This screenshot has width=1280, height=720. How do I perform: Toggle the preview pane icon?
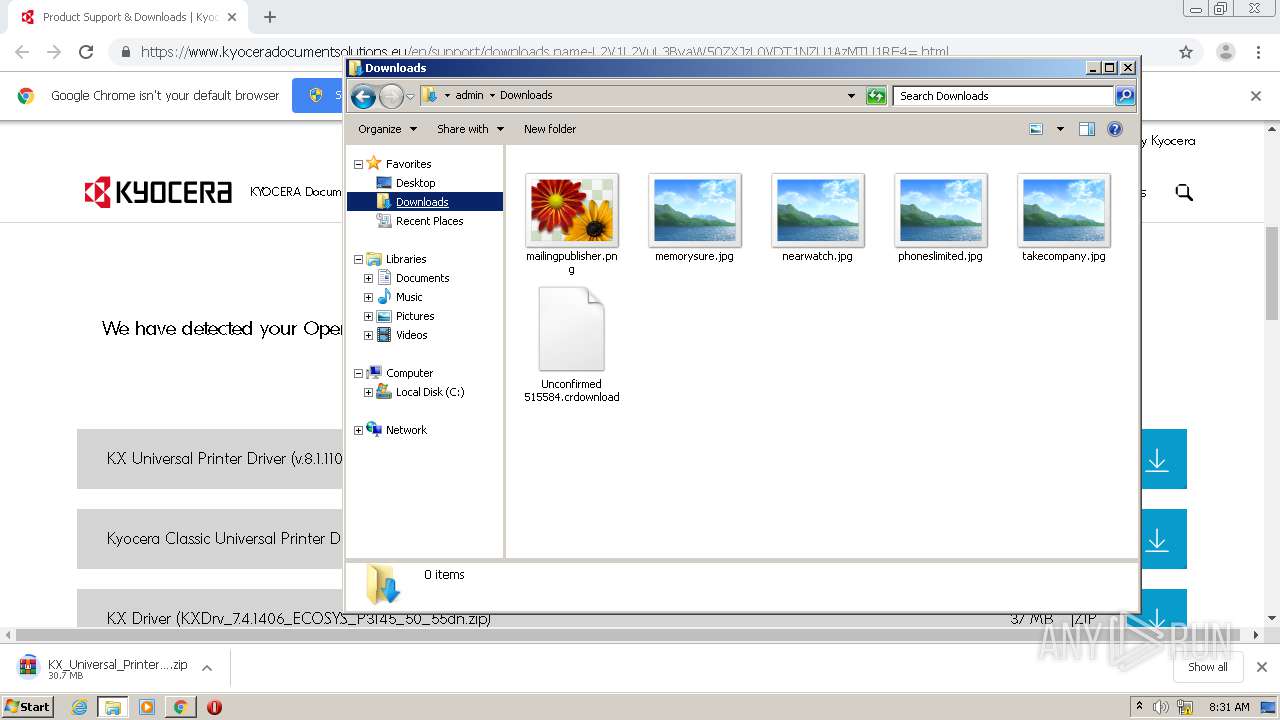point(1087,129)
